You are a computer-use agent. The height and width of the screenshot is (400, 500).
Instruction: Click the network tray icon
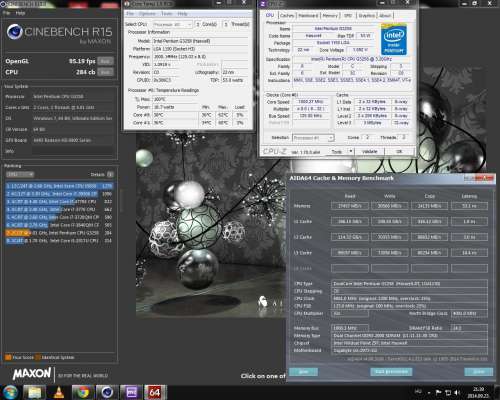click(448, 393)
